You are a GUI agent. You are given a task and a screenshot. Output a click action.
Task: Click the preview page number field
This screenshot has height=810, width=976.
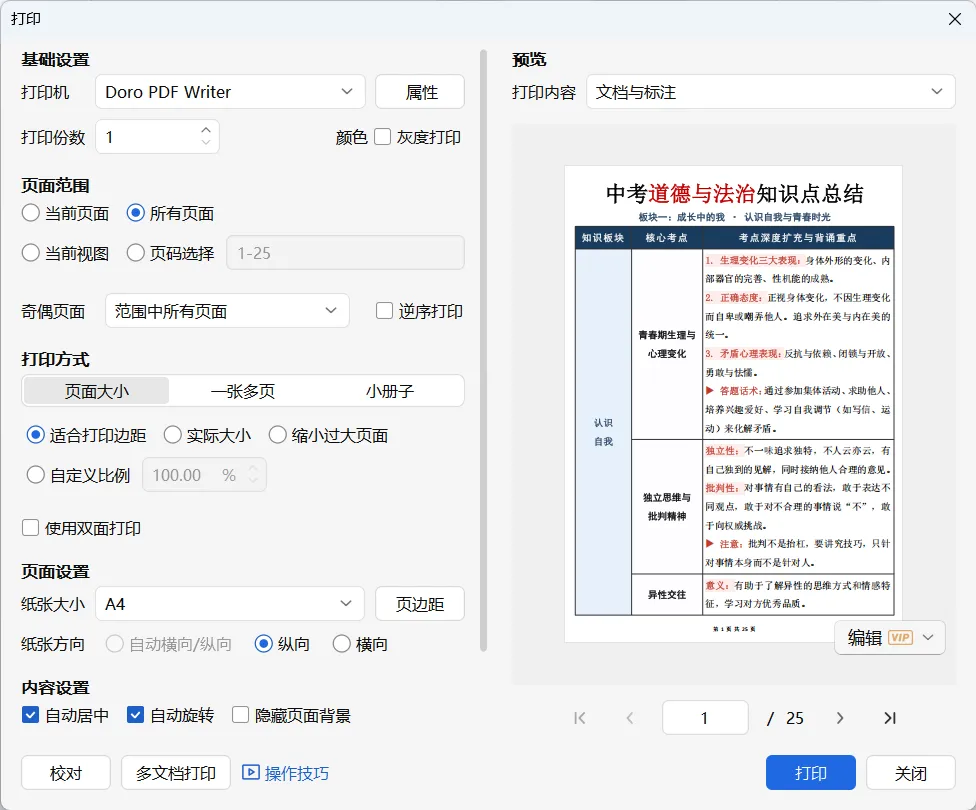[x=705, y=718]
